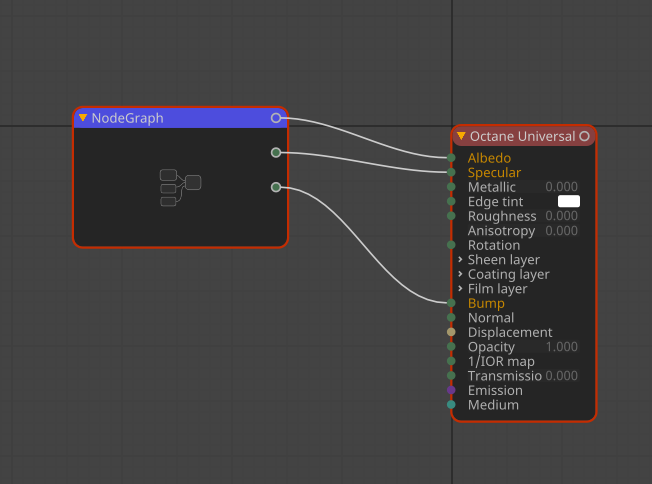Click the Normal input pin
652x484 pixels.
coord(451,317)
